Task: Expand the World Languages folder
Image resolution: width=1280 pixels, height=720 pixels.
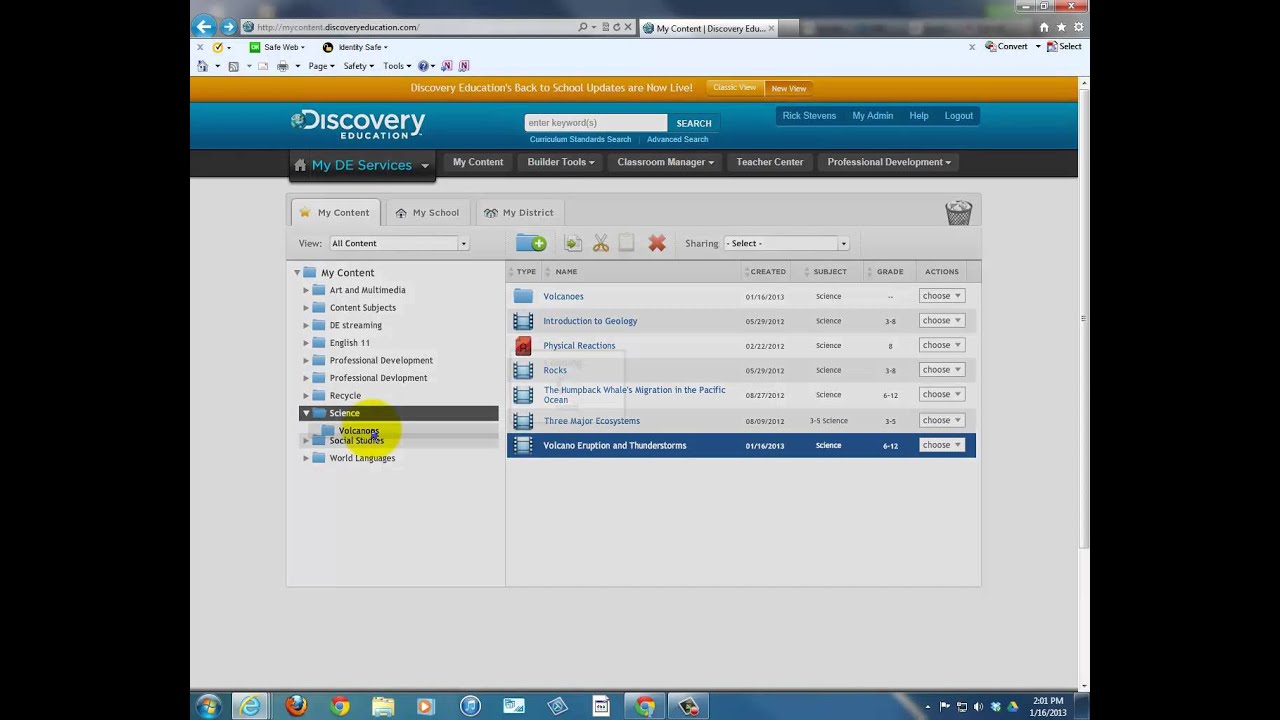Action: point(306,458)
